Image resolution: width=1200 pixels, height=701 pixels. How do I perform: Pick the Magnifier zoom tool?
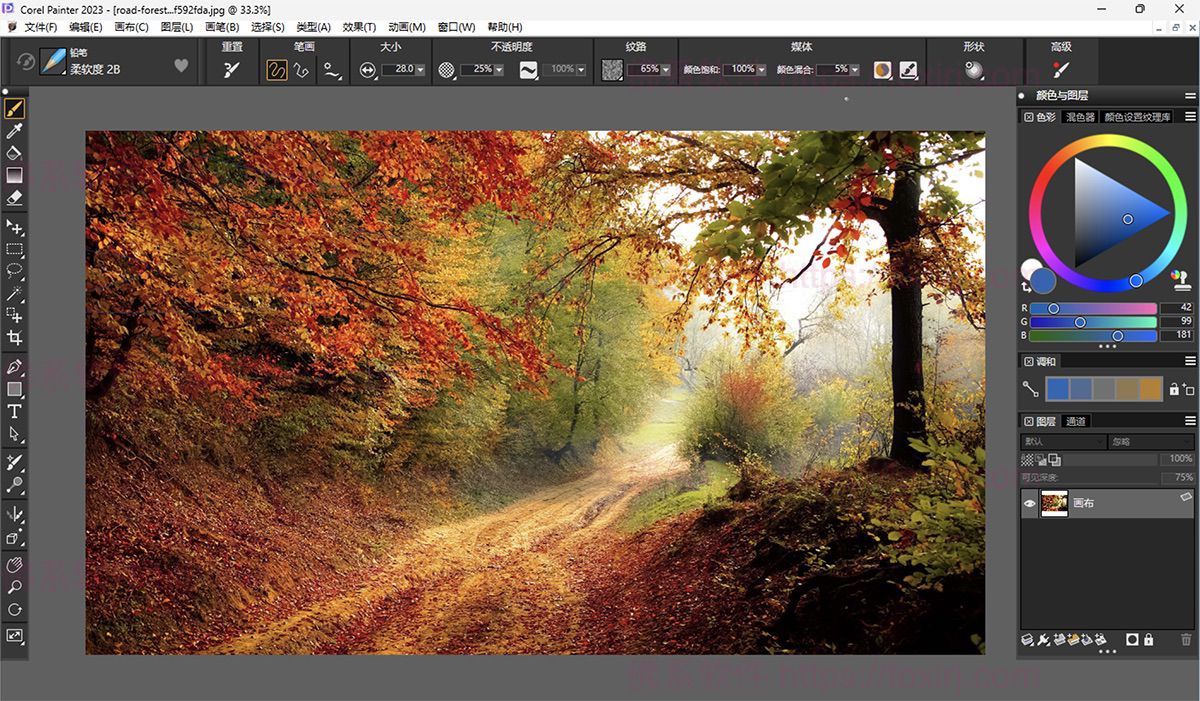point(14,587)
